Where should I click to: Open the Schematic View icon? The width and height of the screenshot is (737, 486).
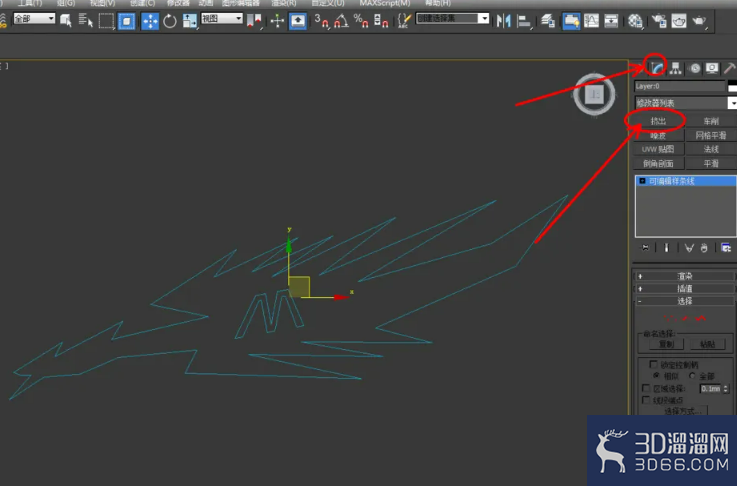pyautogui.click(x=611, y=21)
